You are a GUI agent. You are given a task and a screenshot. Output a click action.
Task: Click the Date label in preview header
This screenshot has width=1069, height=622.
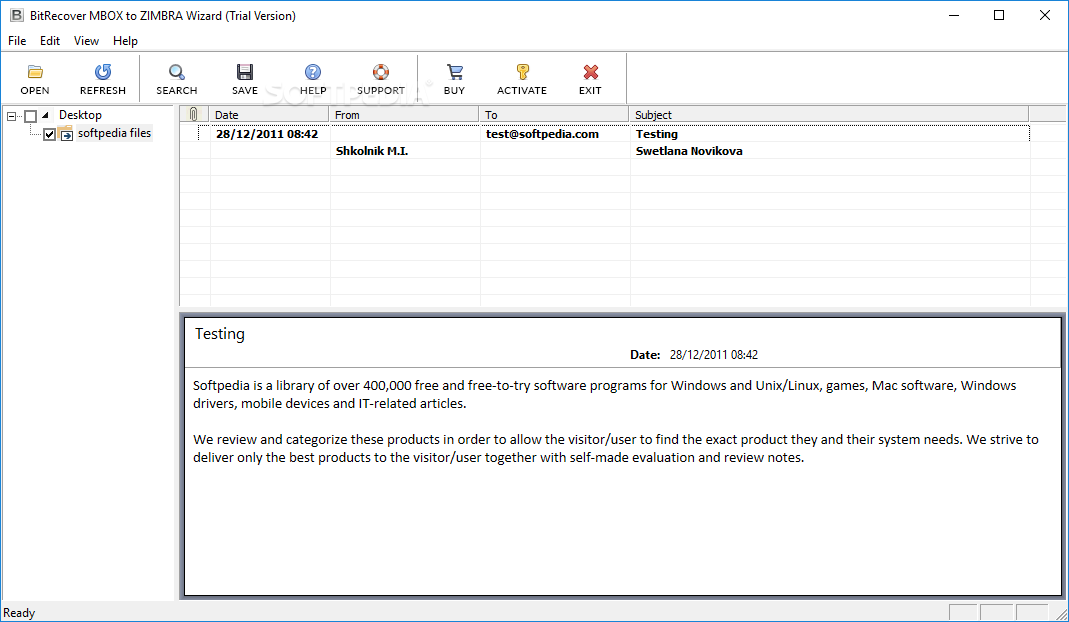pos(645,355)
